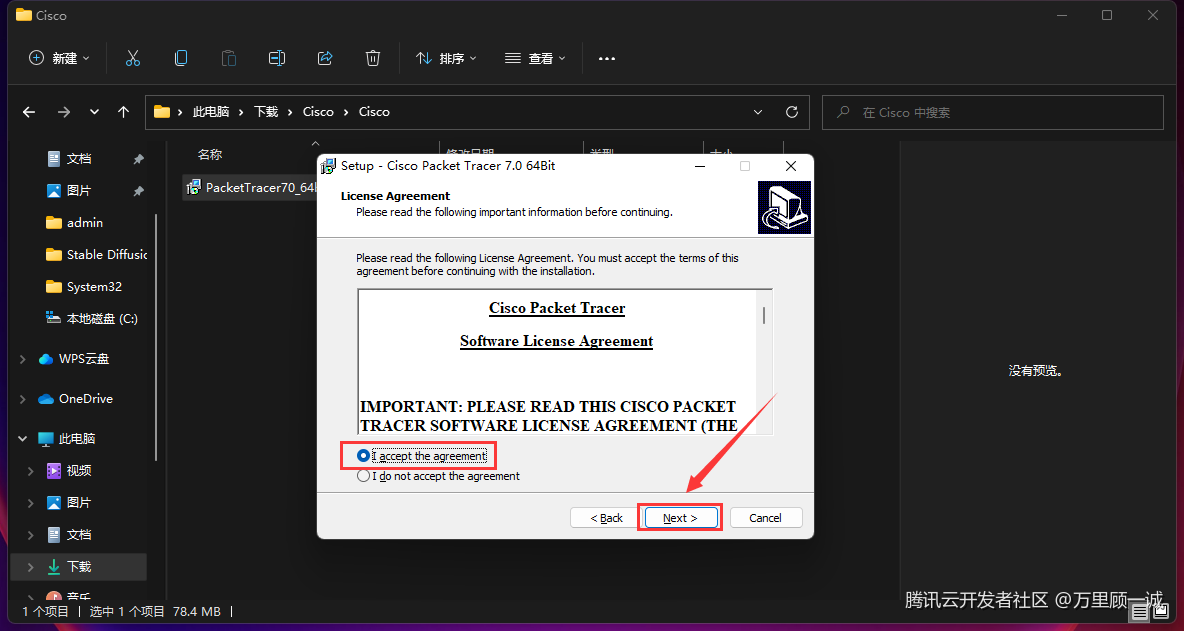Click the Share icon in Explorer toolbar
Screen dimensions: 1184x631
click(325, 58)
